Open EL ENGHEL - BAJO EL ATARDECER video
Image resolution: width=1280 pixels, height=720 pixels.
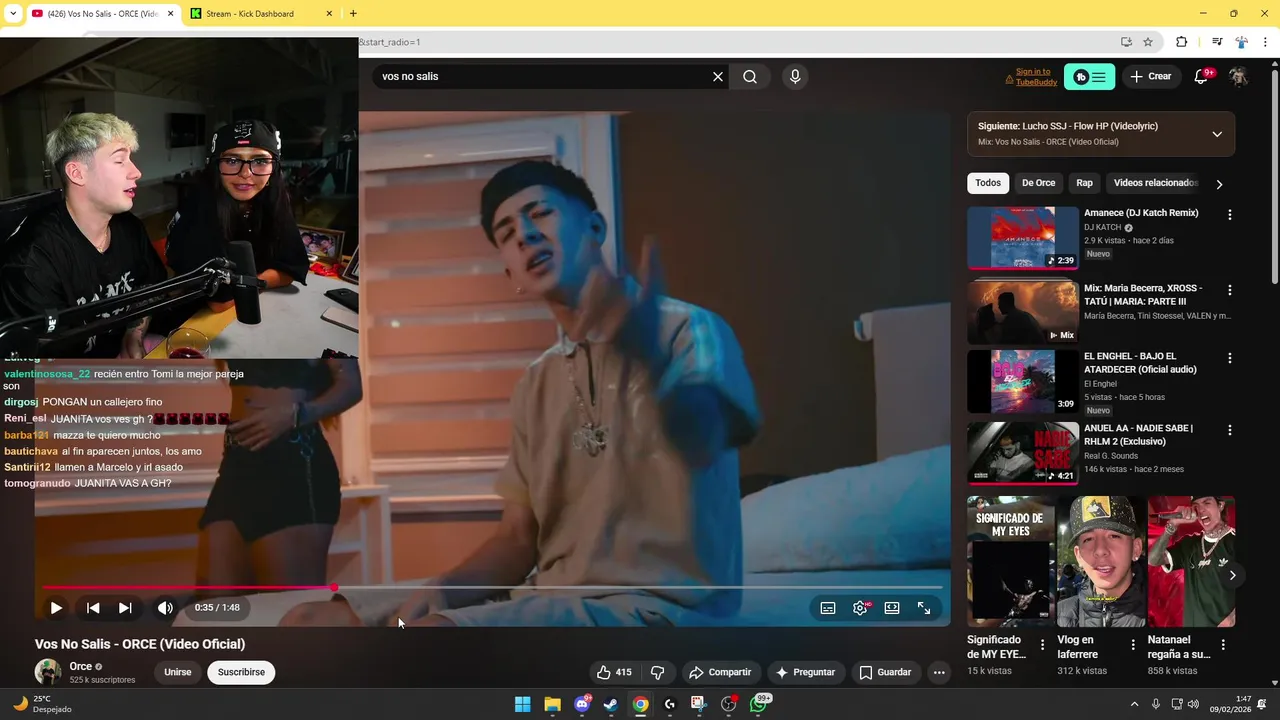coord(1023,381)
